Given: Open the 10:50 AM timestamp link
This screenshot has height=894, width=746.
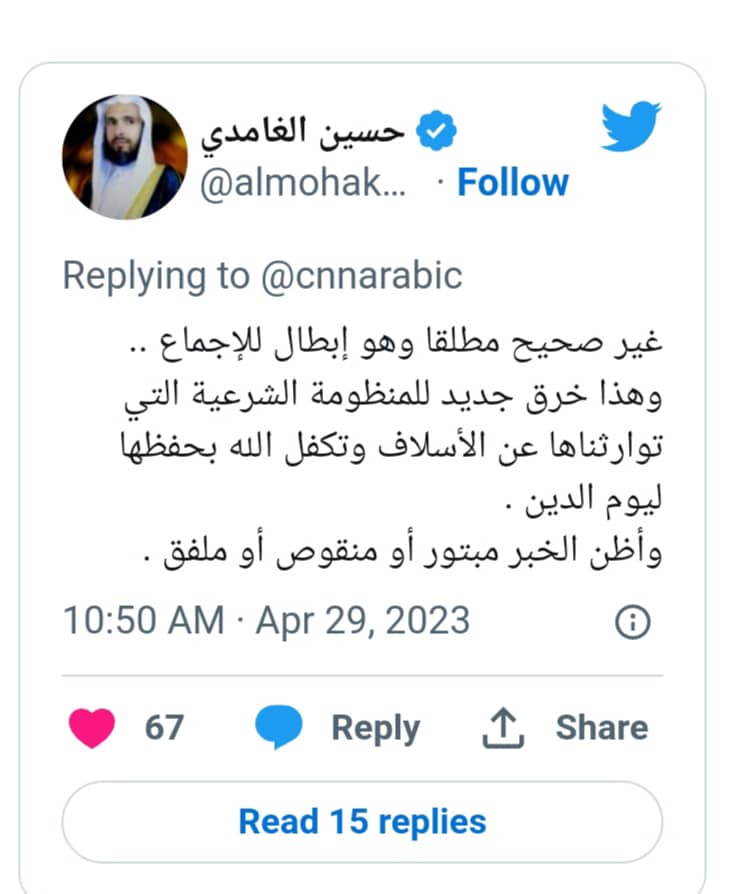Looking at the screenshot, I should click(x=144, y=620).
